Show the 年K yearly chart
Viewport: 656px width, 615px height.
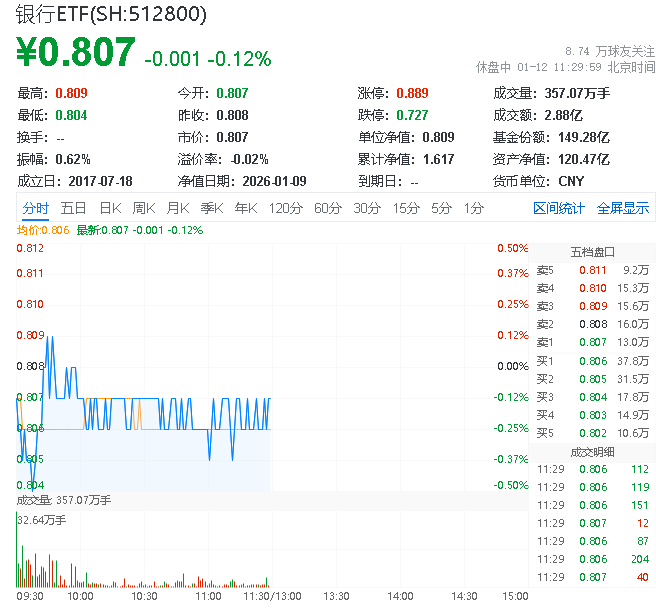pyautogui.click(x=245, y=208)
